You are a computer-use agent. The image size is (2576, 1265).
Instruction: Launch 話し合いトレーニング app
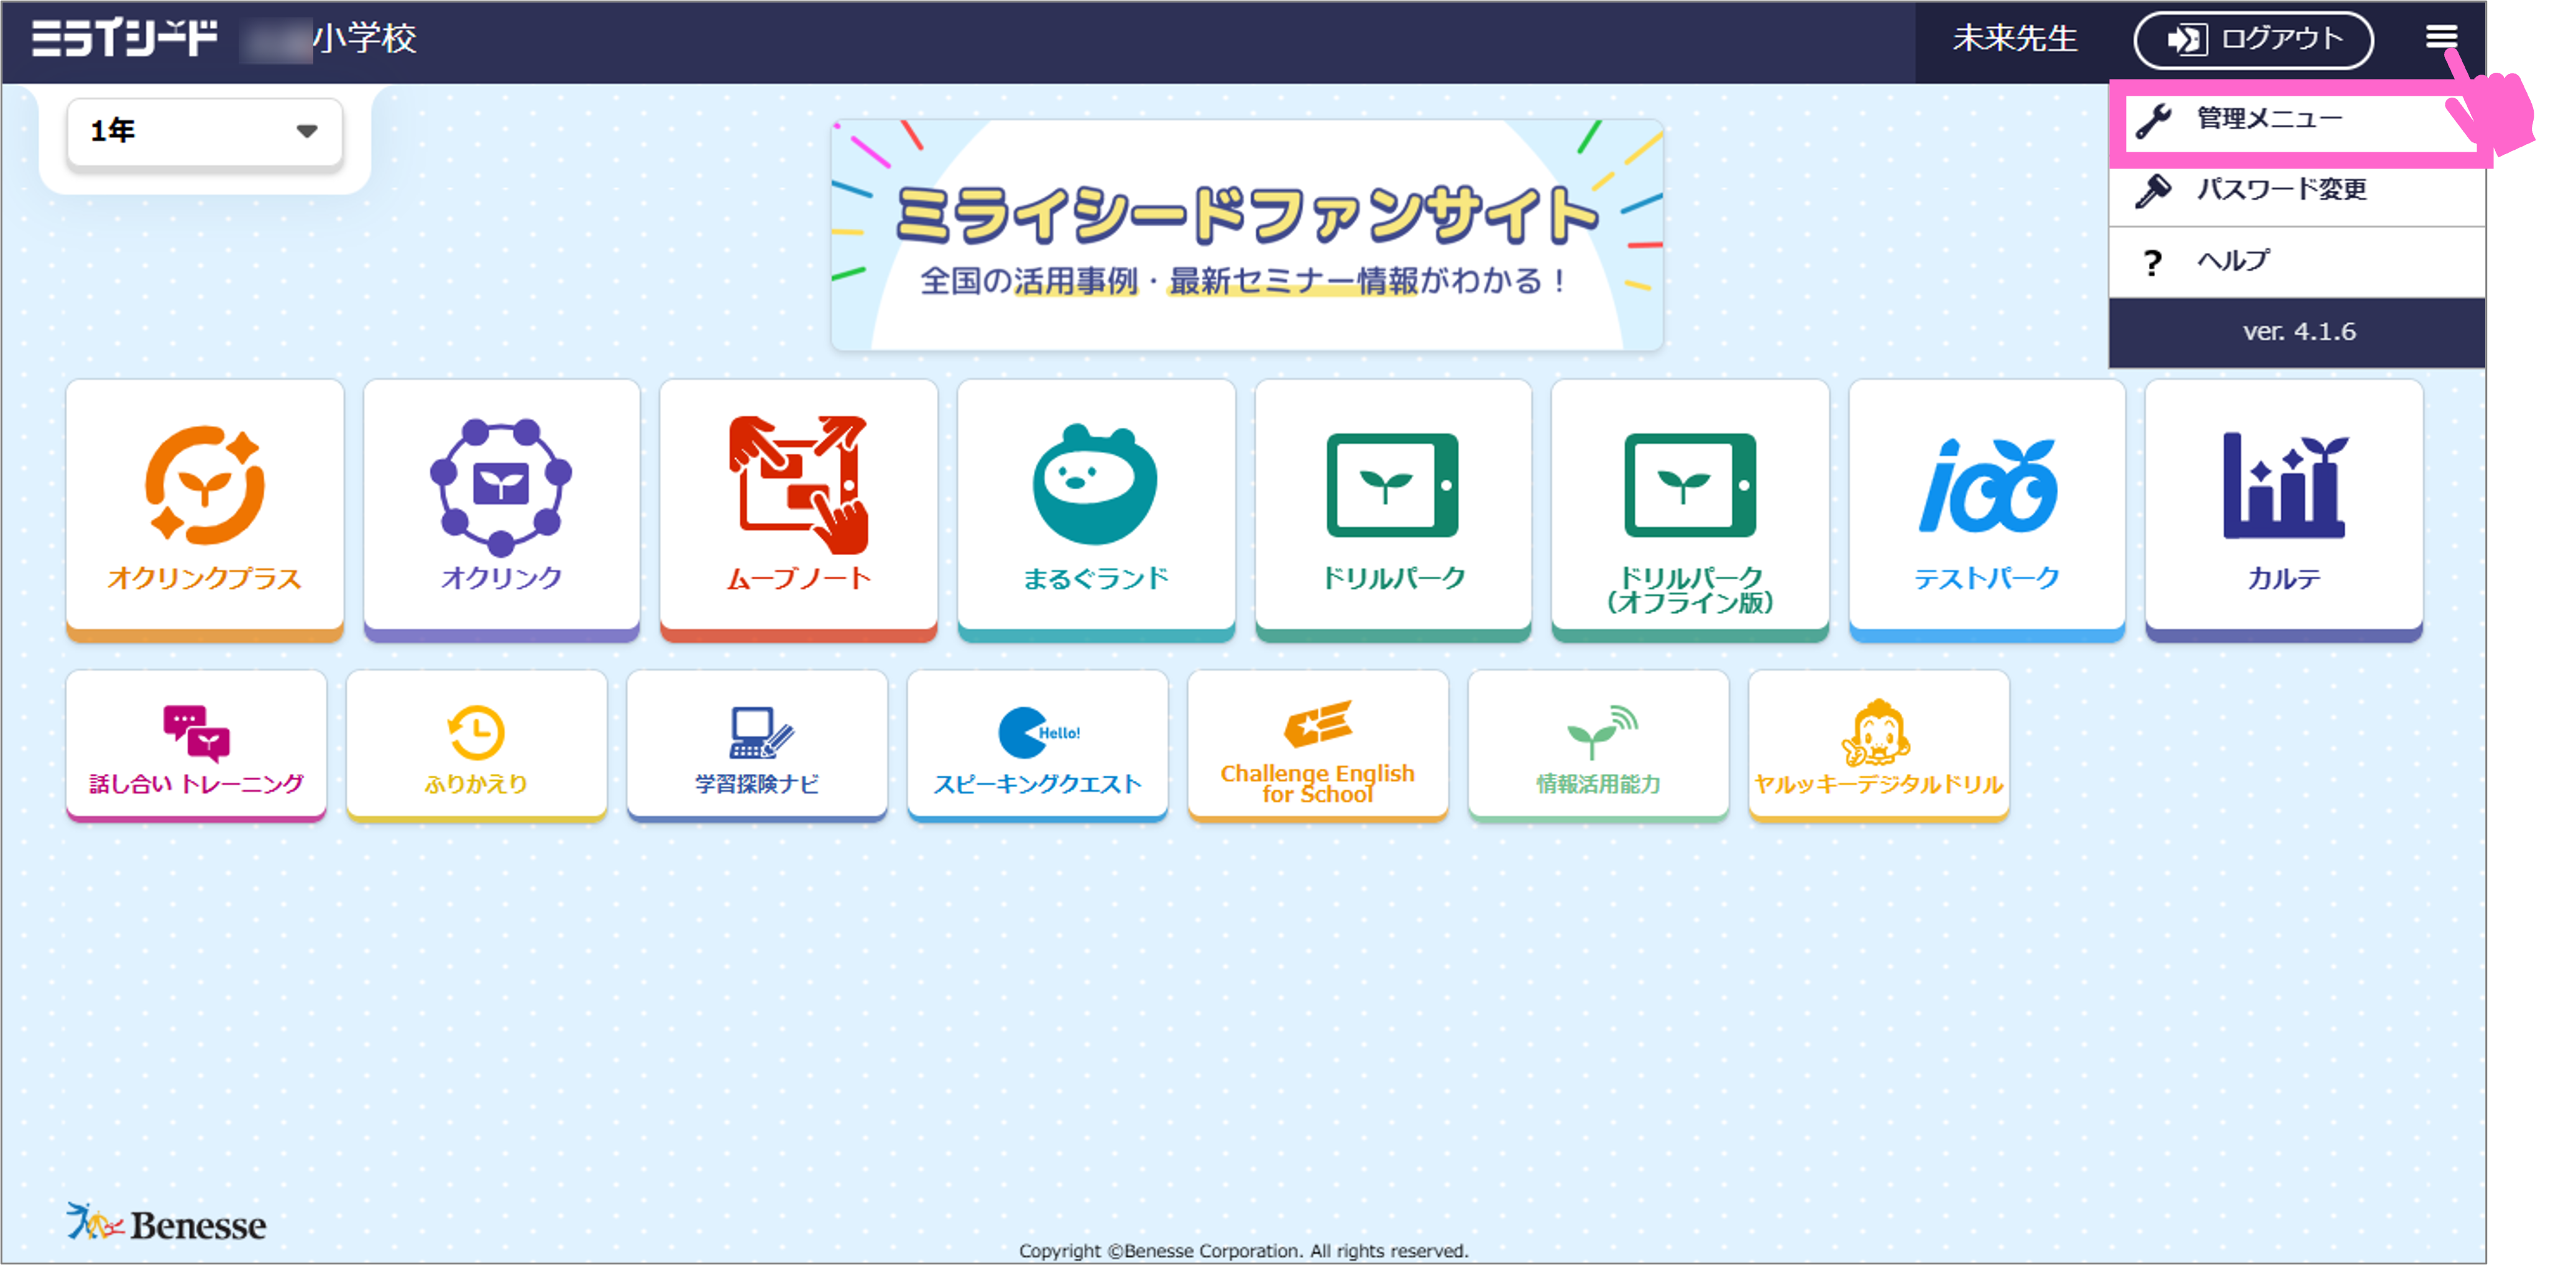[196, 745]
